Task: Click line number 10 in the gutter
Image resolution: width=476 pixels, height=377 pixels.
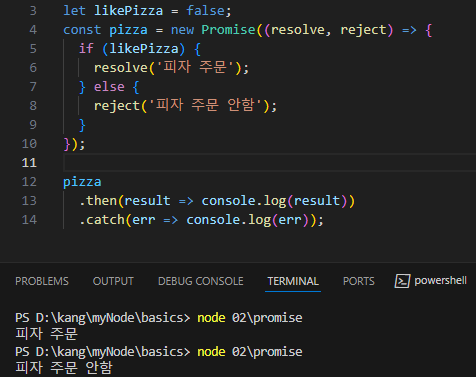Action: (29, 144)
